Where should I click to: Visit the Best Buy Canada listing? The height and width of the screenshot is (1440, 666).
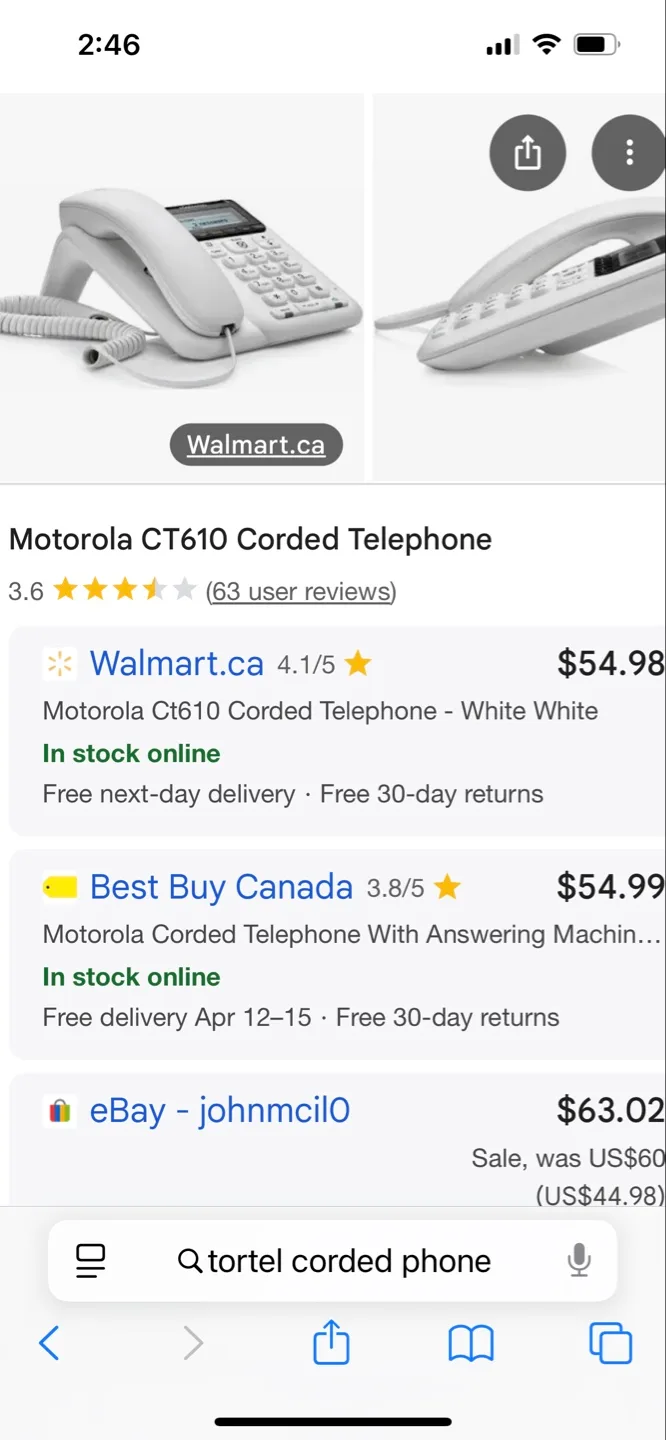pyautogui.click(x=221, y=887)
